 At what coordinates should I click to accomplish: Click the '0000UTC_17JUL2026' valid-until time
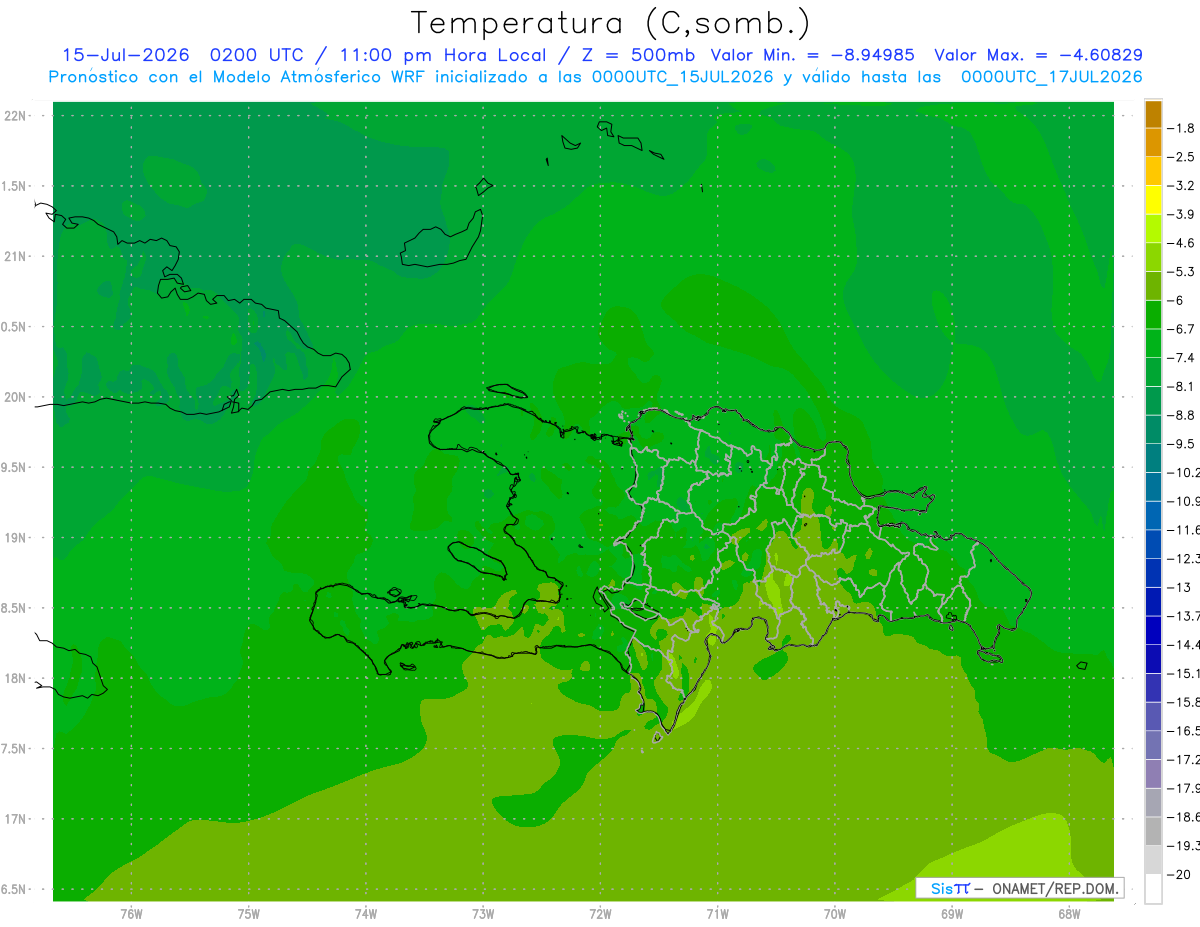[1051, 77]
